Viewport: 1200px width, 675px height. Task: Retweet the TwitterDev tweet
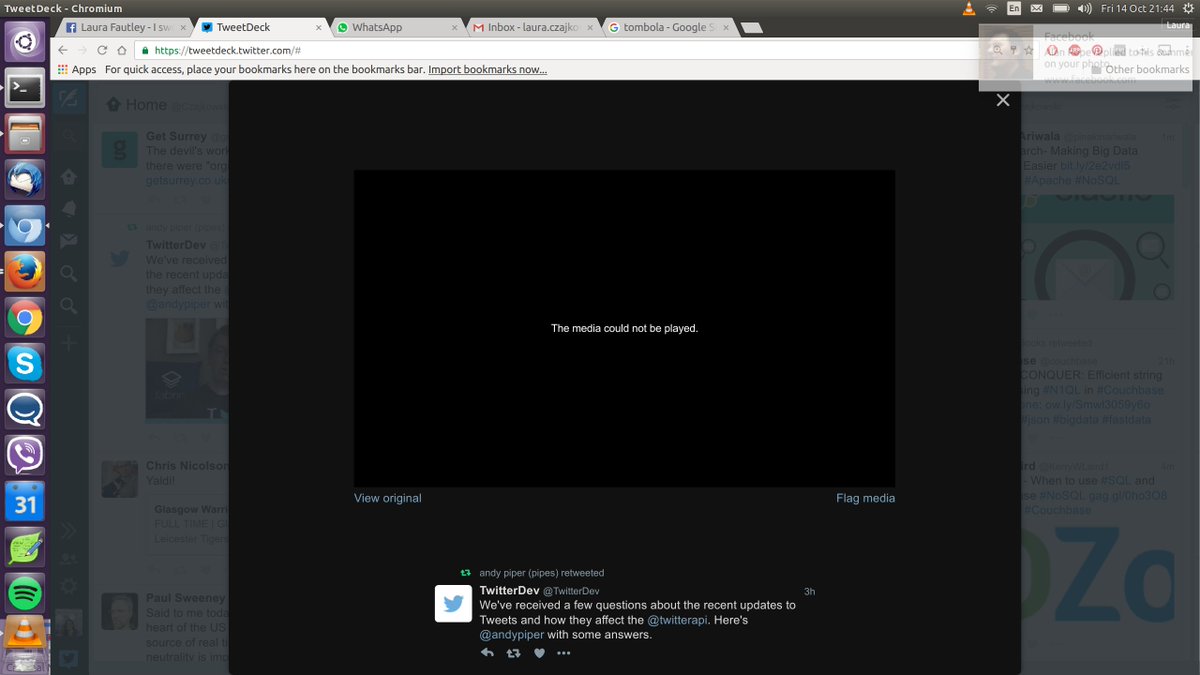(x=513, y=653)
